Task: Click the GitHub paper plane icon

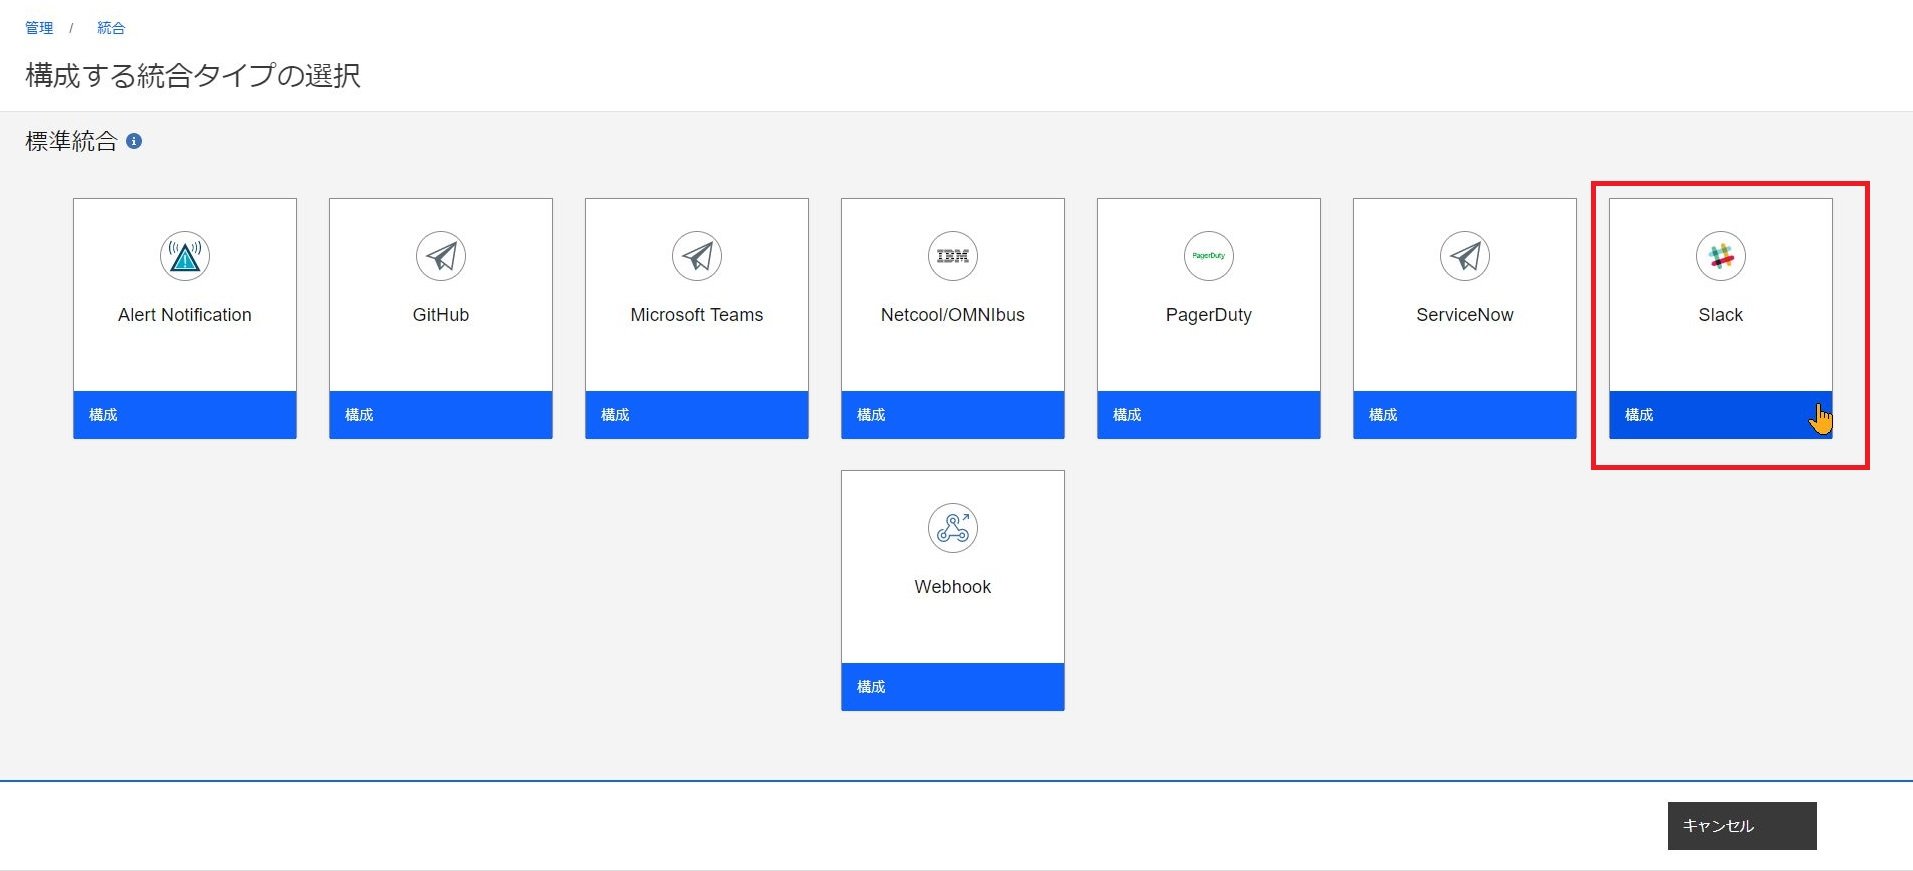Action: click(x=441, y=256)
